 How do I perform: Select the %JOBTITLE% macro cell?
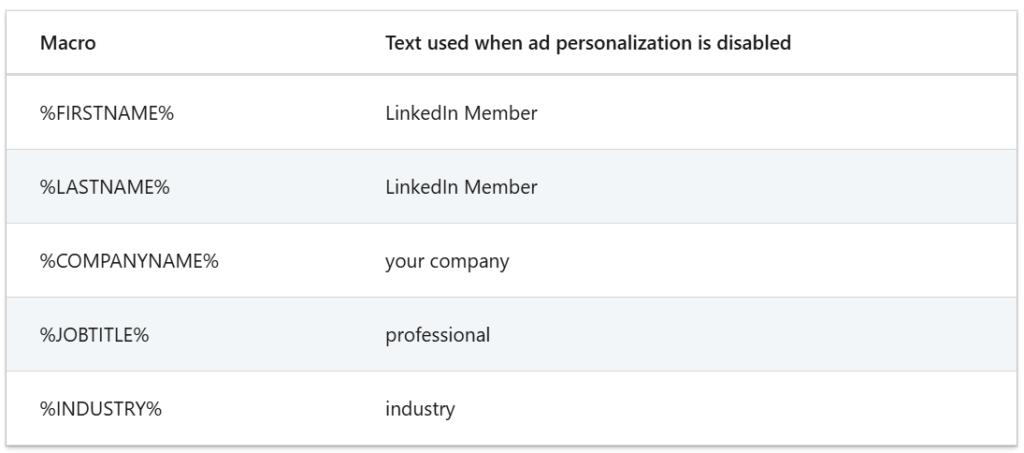click(94, 335)
